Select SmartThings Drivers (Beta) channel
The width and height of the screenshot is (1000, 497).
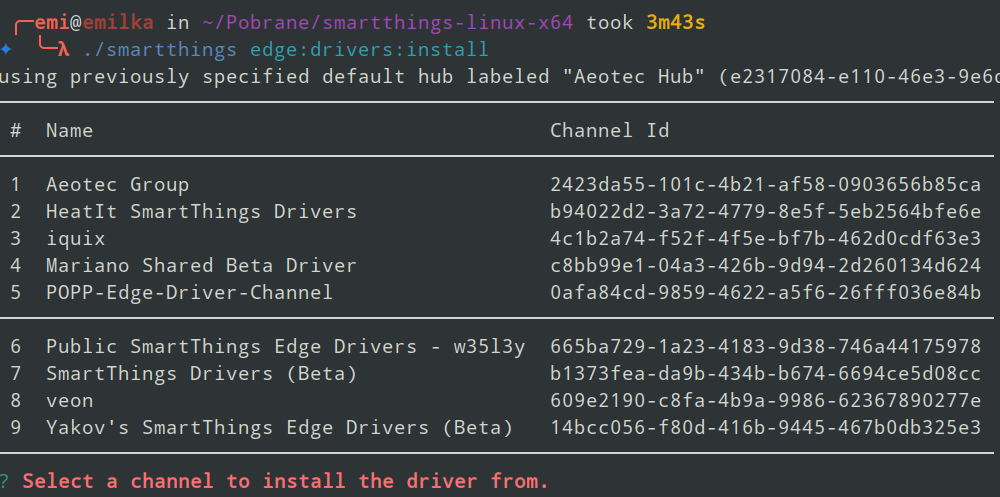201,374
